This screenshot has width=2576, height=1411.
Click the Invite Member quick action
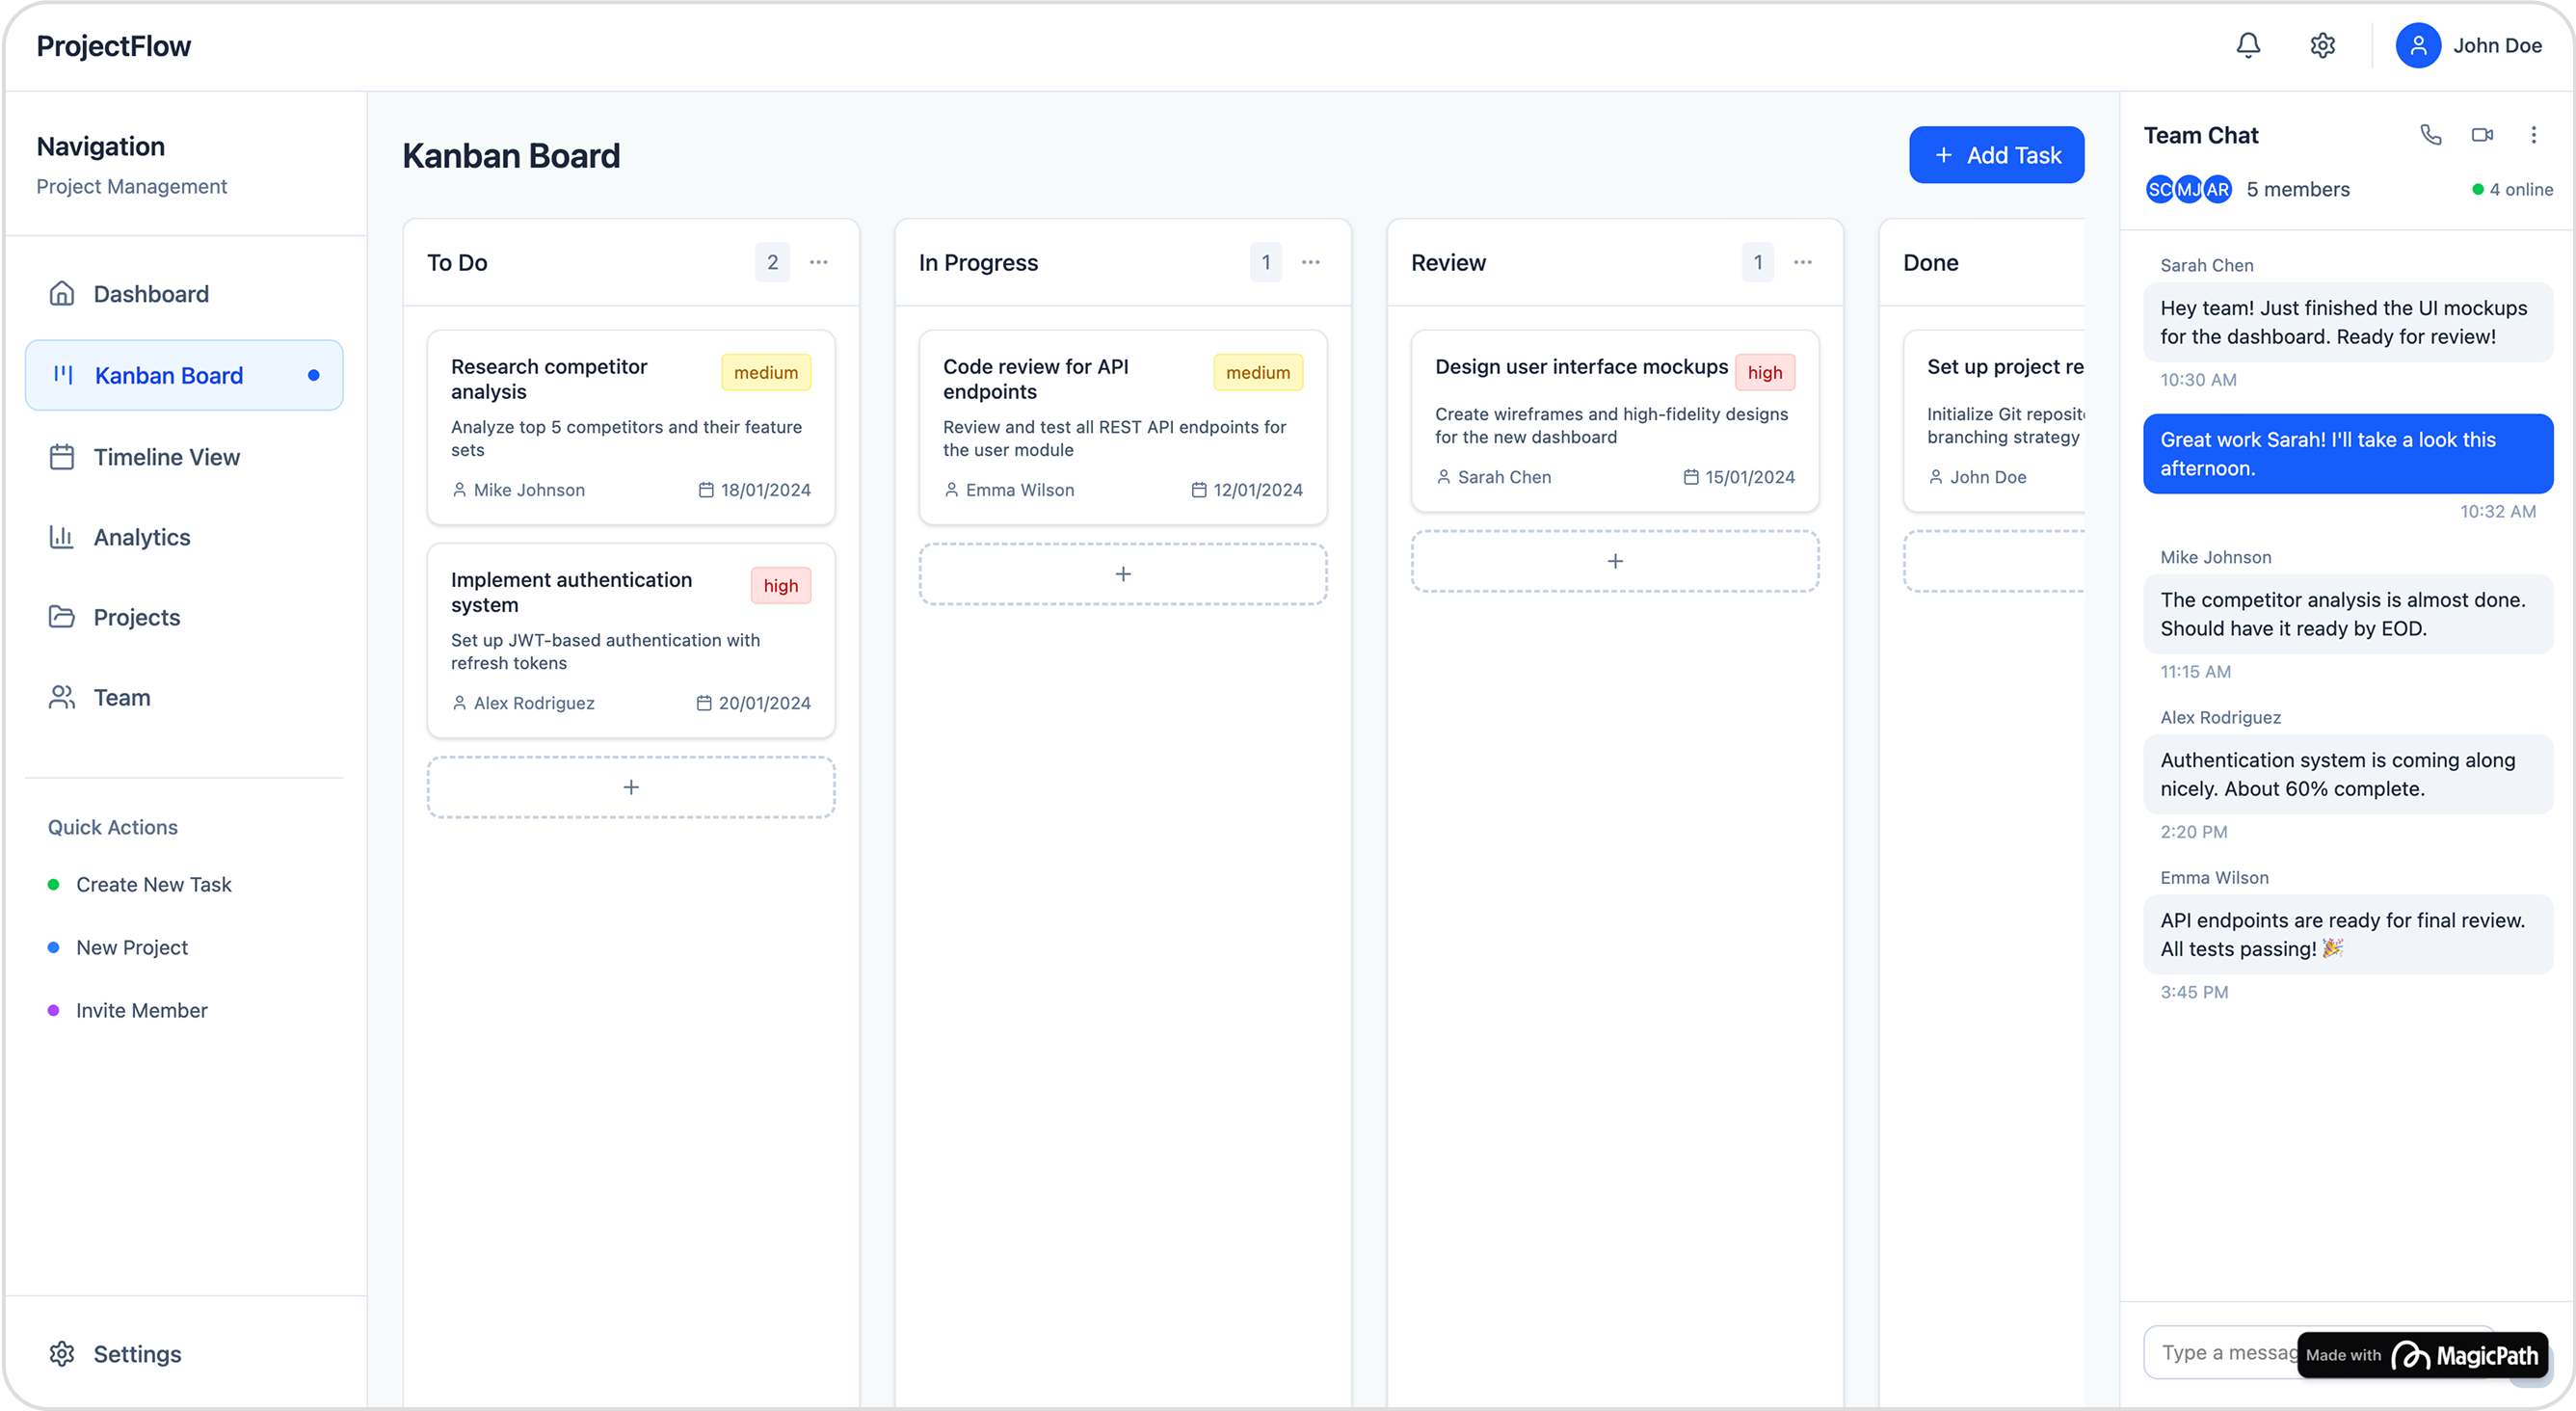tap(141, 1011)
